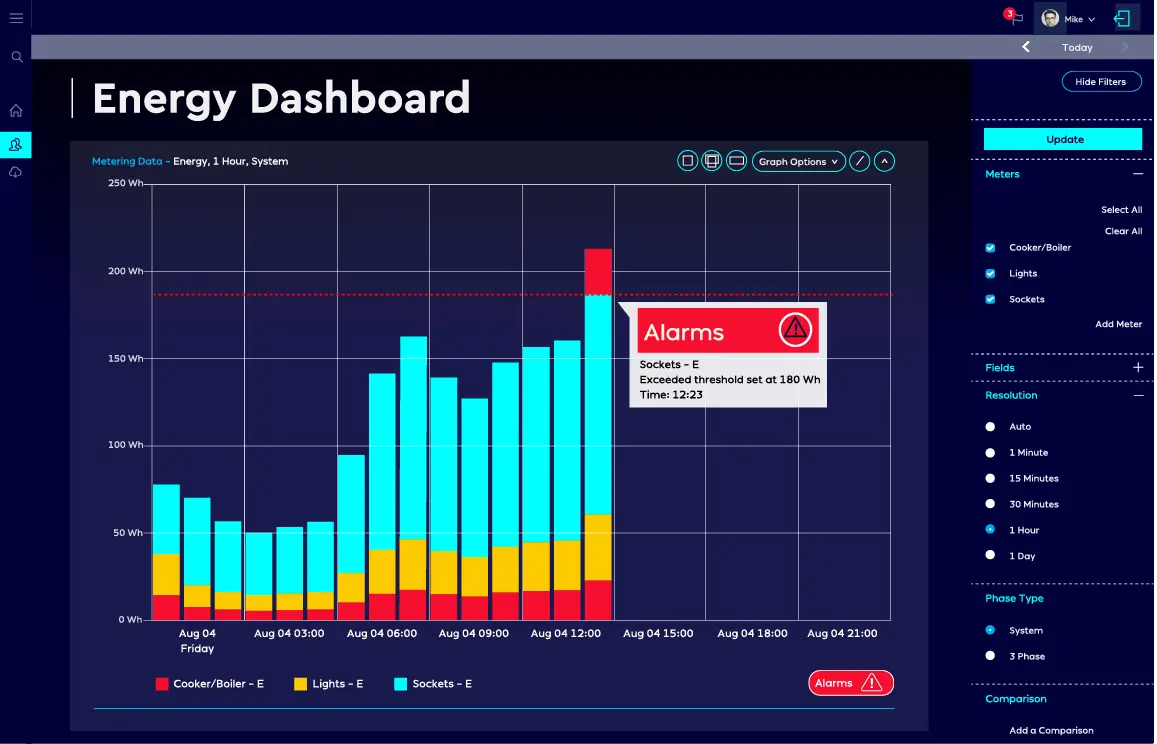Image resolution: width=1157 pixels, height=744 pixels.
Task: Select the overlapping squares graph layout icon
Action: tap(712, 161)
